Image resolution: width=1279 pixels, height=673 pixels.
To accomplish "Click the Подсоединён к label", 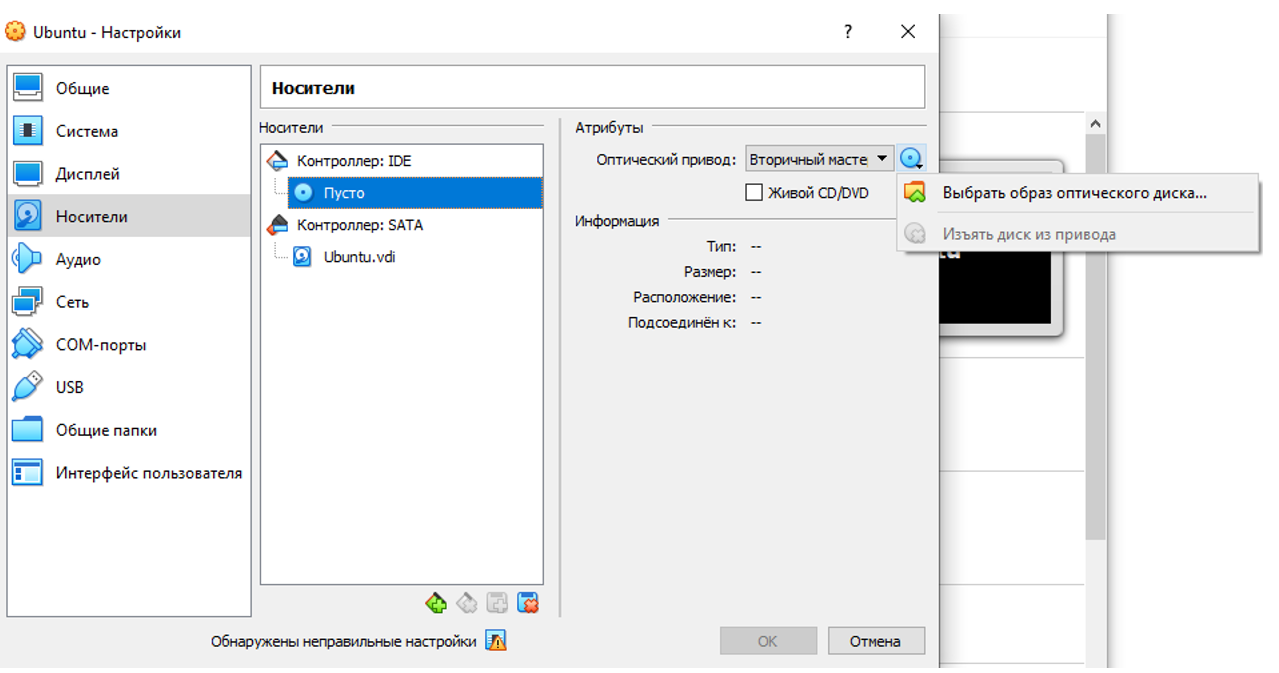I will point(682,322).
